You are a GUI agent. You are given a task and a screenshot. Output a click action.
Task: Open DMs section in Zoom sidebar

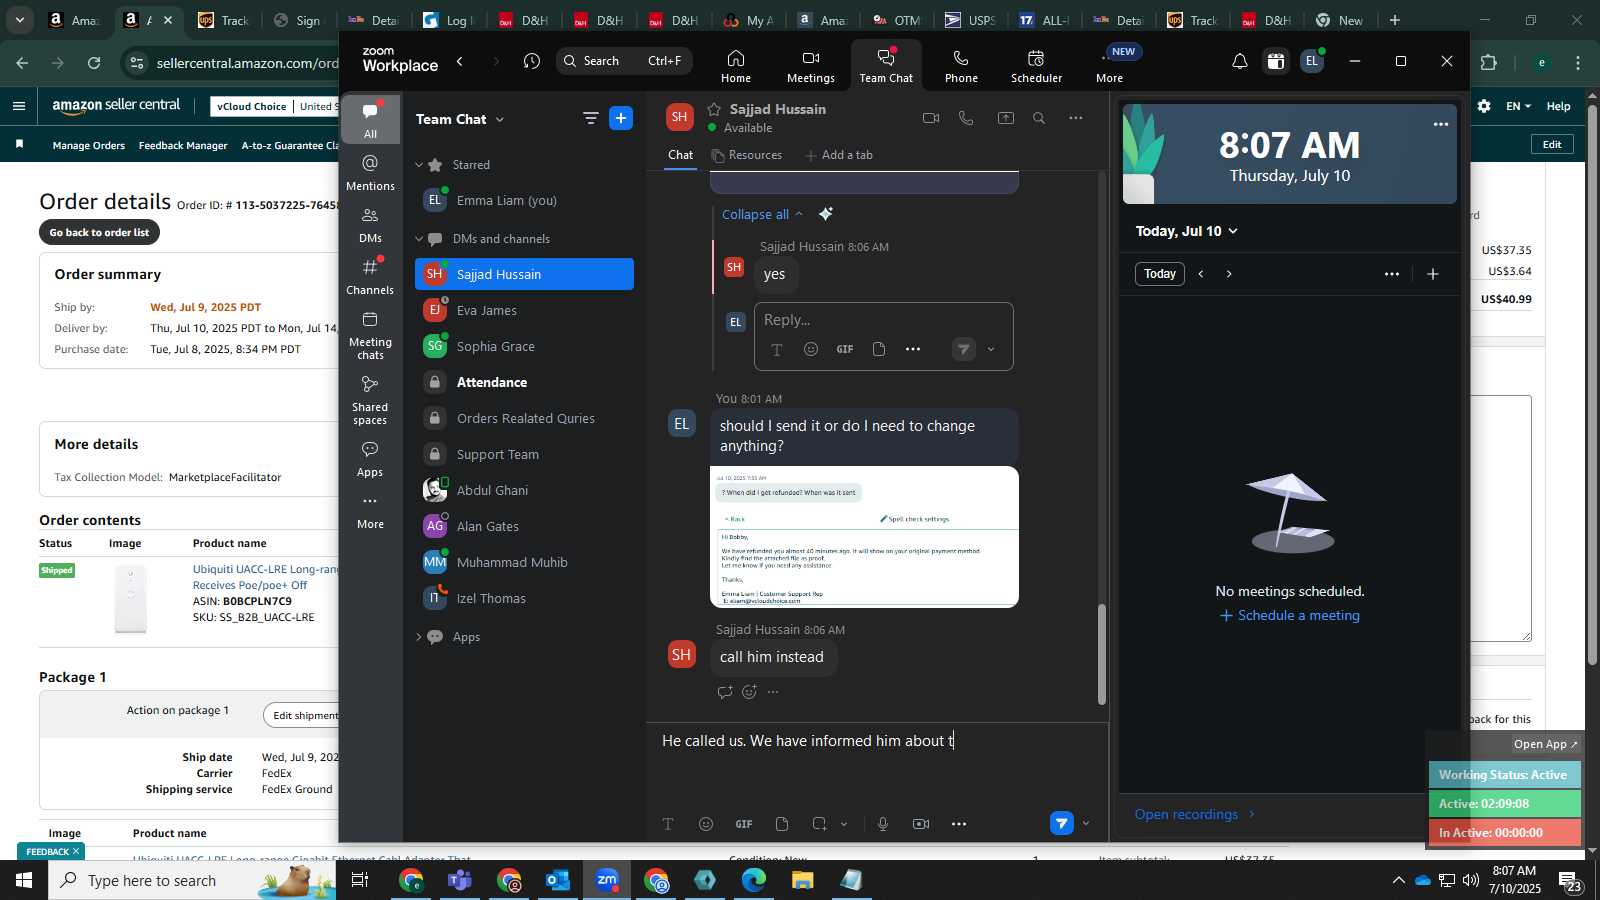pyautogui.click(x=370, y=225)
